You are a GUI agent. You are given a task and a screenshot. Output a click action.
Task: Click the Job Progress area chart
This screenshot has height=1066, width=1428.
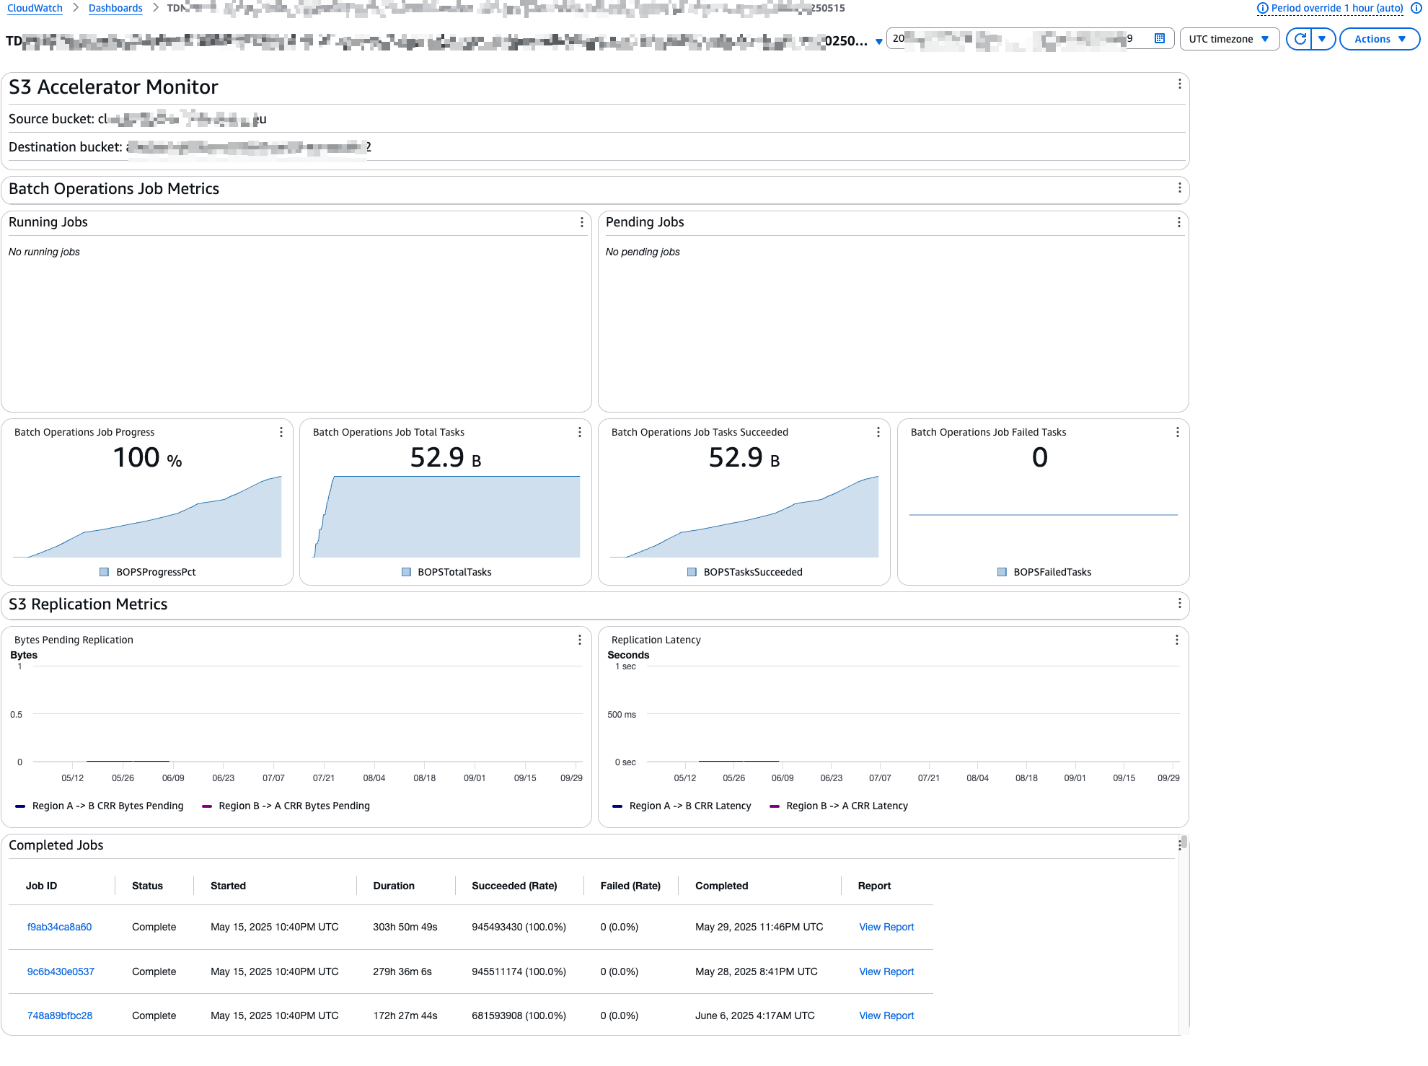coord(147,517)
